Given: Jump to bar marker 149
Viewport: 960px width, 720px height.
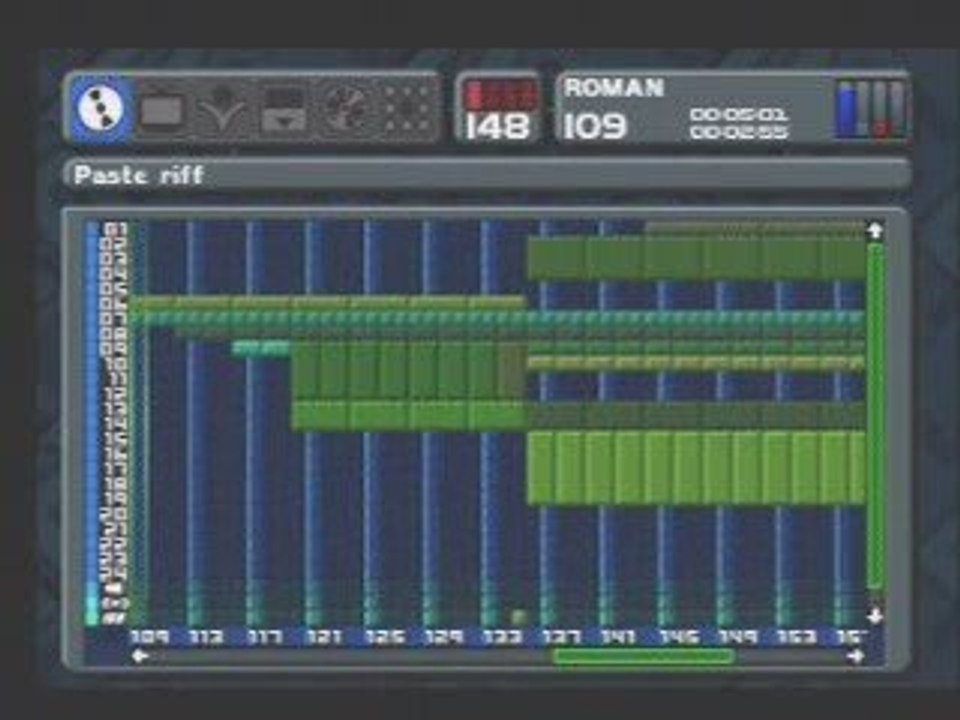Looking at the screenshot, I should click(x=738, y=637).
